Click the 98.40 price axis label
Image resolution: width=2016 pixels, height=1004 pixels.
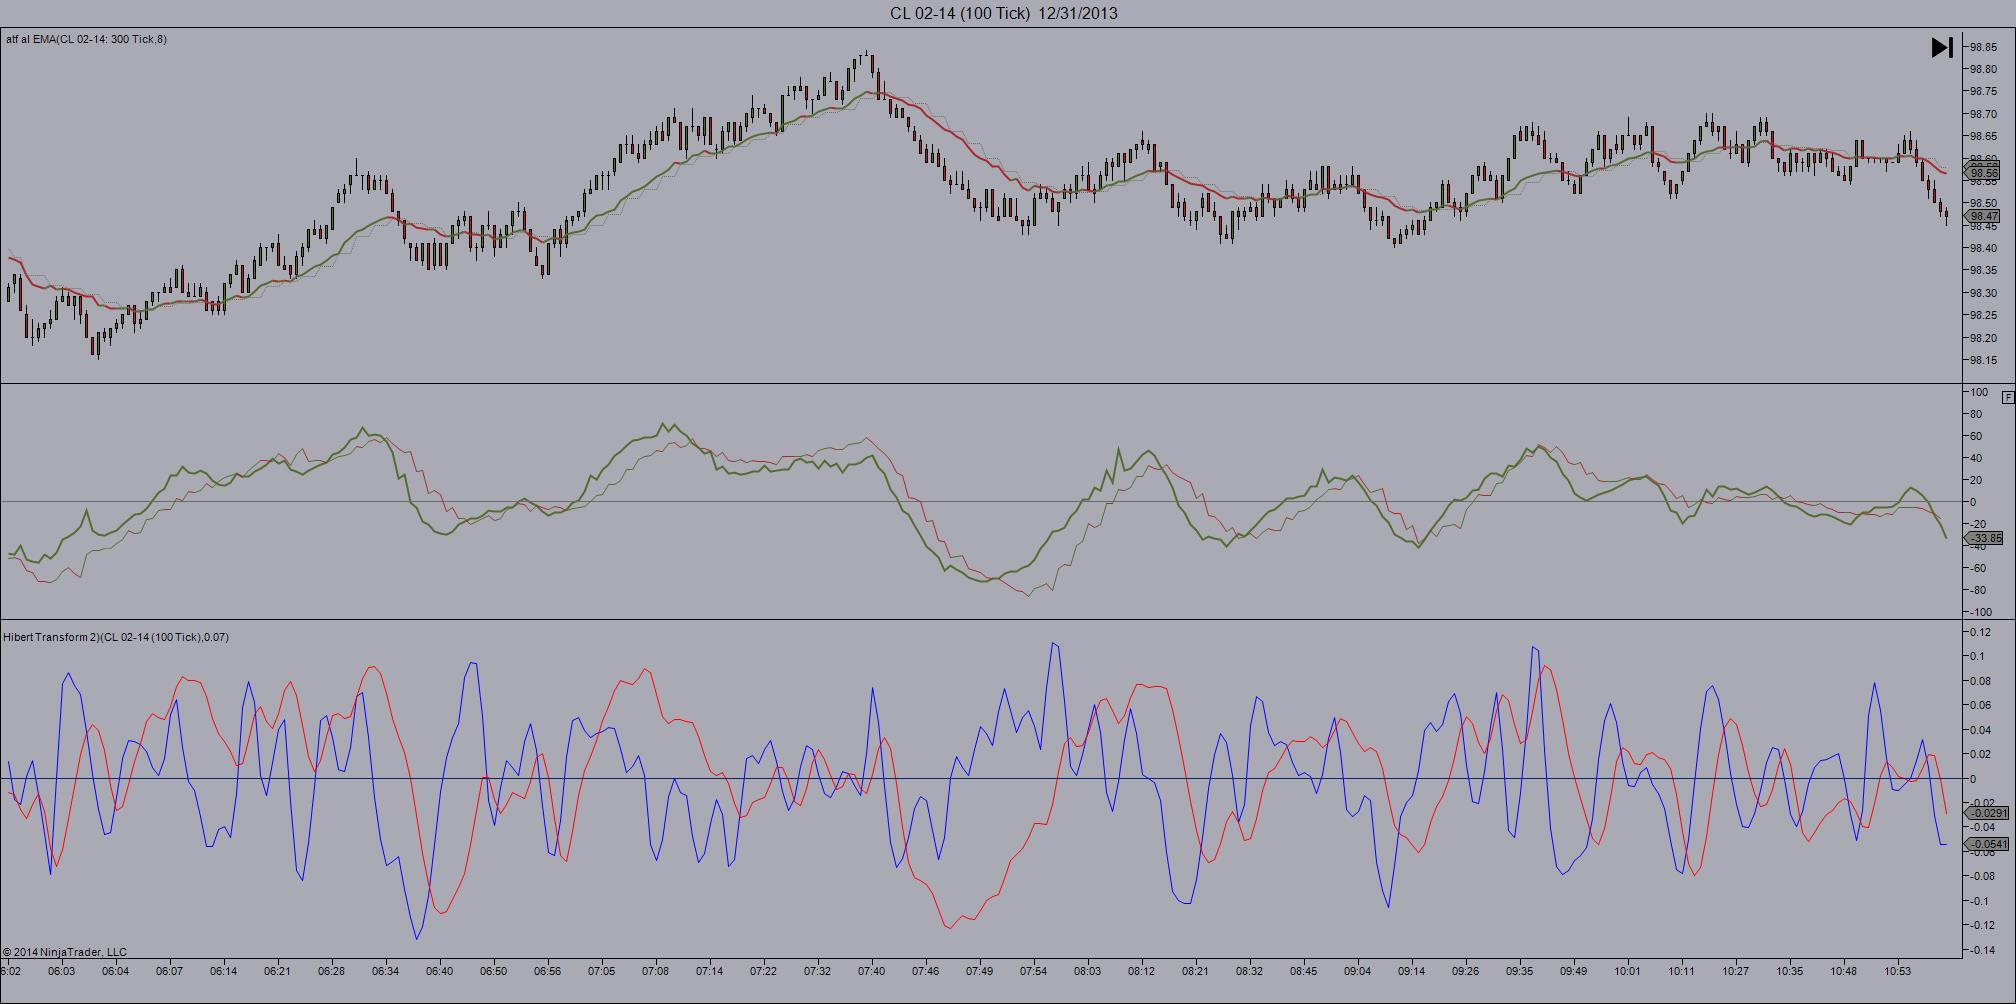pos(1984,248)
